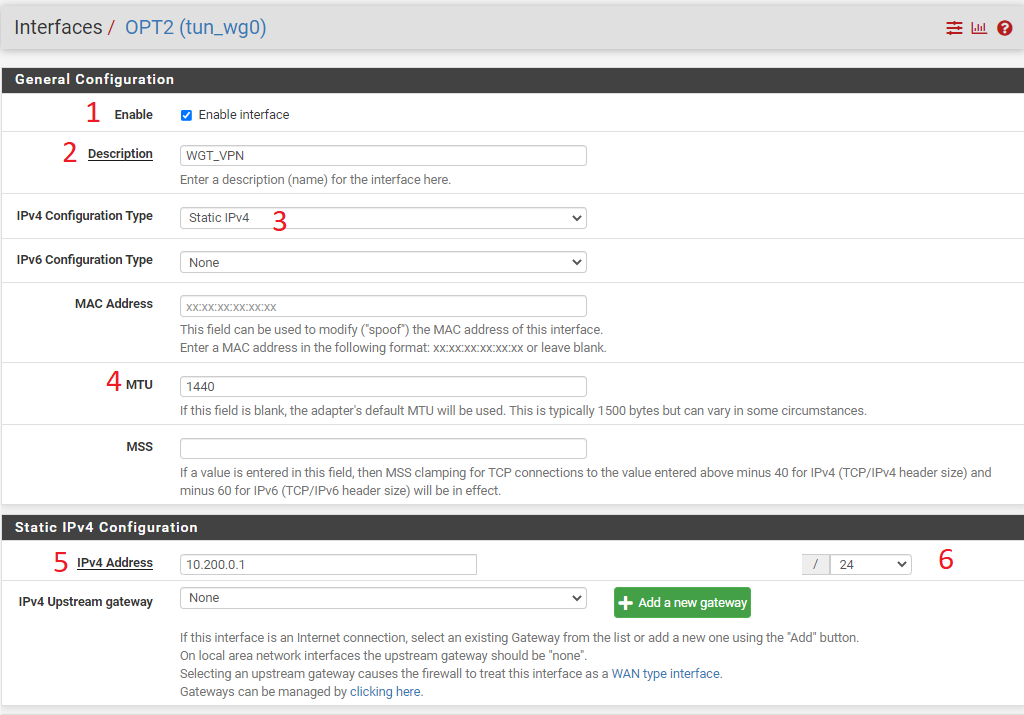Click inside the empty MSS field
Viewport: 1024px width, 715px height.
(382, 448)
